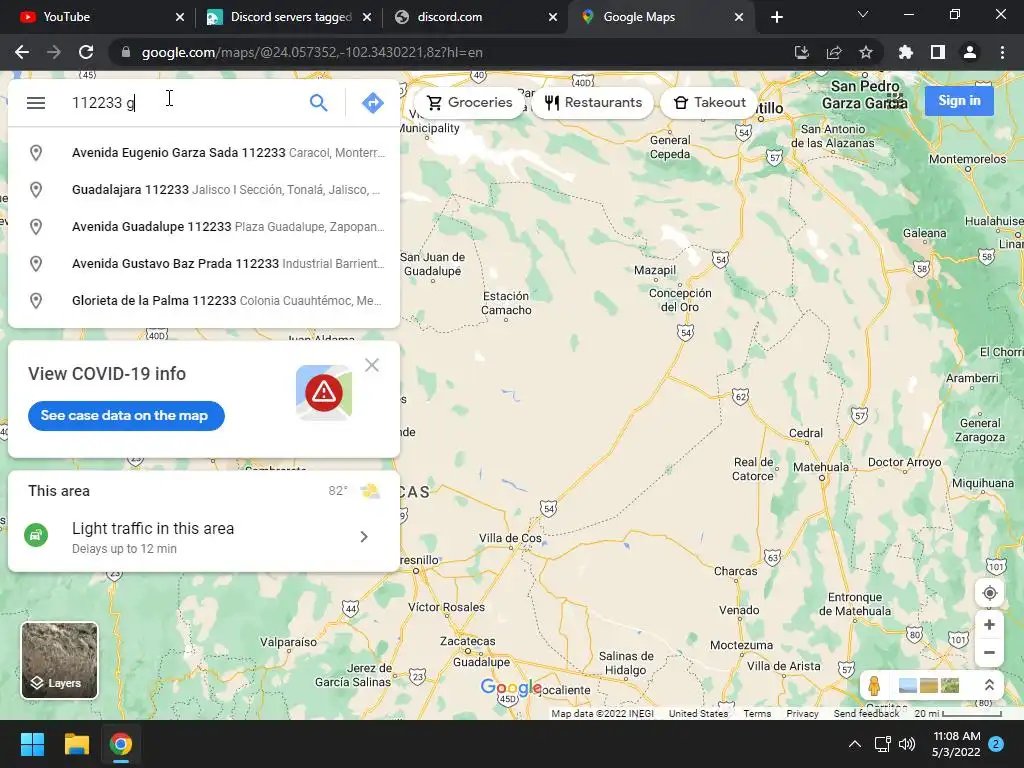
Task: Open the Google apps grid icon
Action: pyautogui.click(x=895, y=101)
